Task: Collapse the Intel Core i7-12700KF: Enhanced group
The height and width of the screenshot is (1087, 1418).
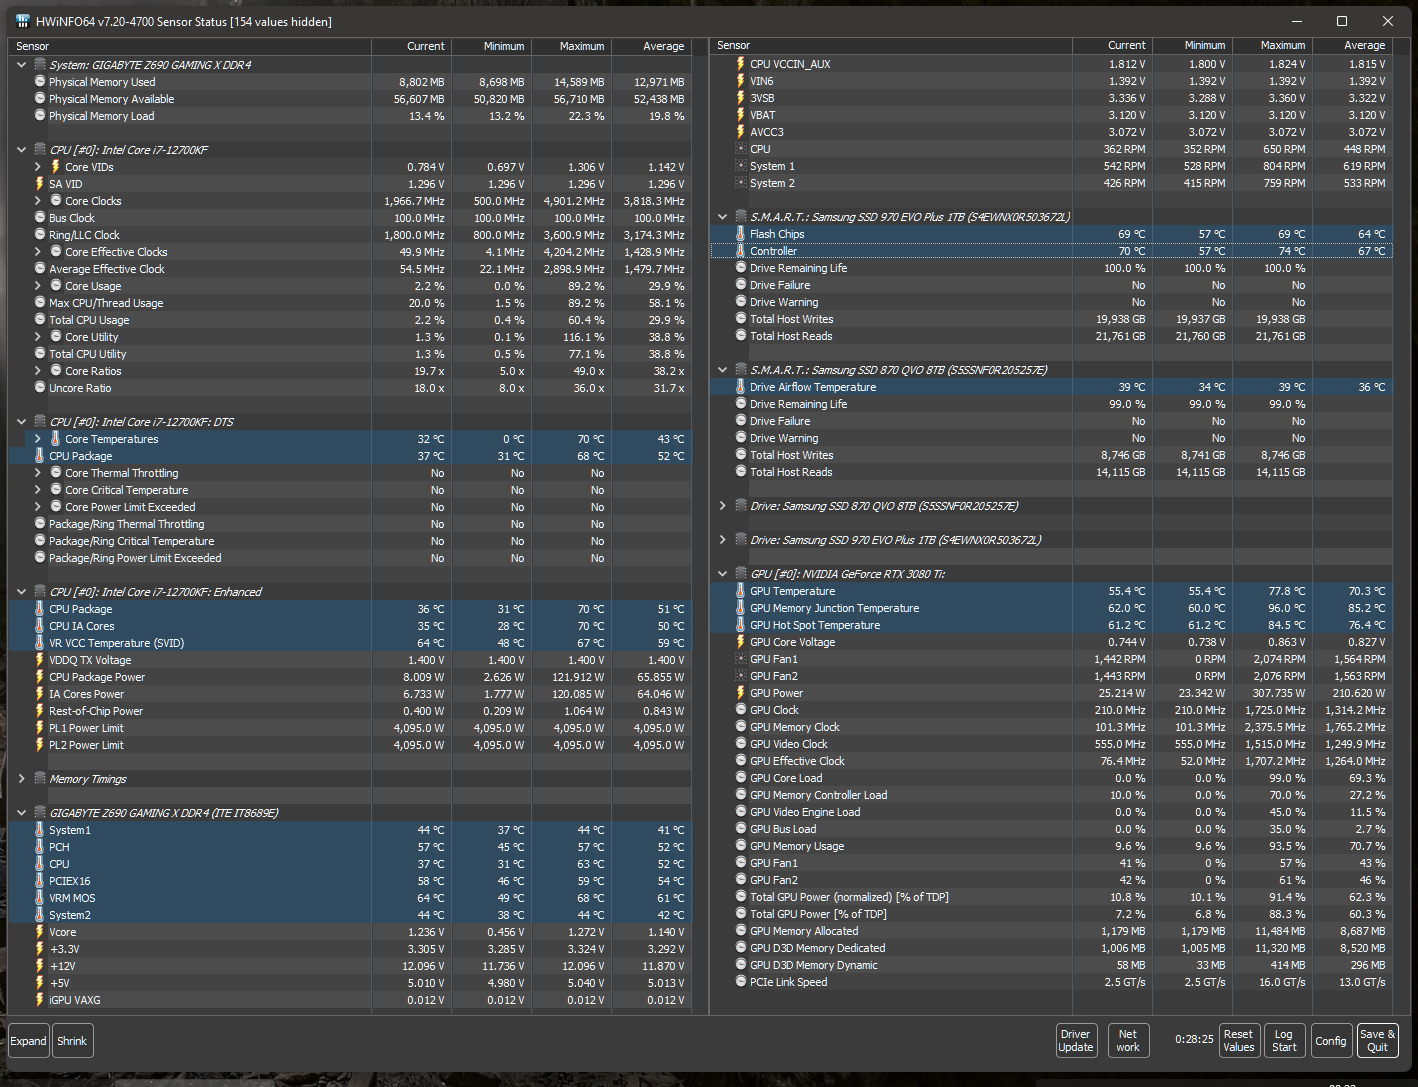Action: tap(22, 592)
